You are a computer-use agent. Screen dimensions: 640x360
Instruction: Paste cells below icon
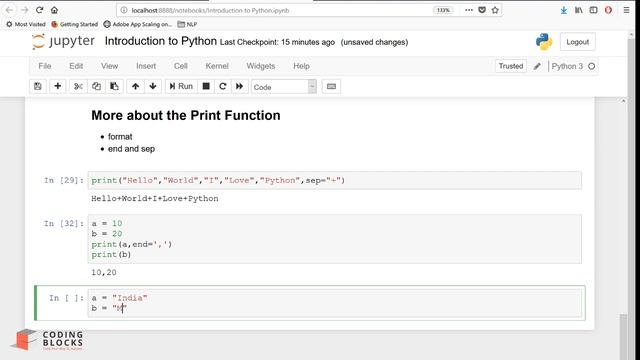114,87
